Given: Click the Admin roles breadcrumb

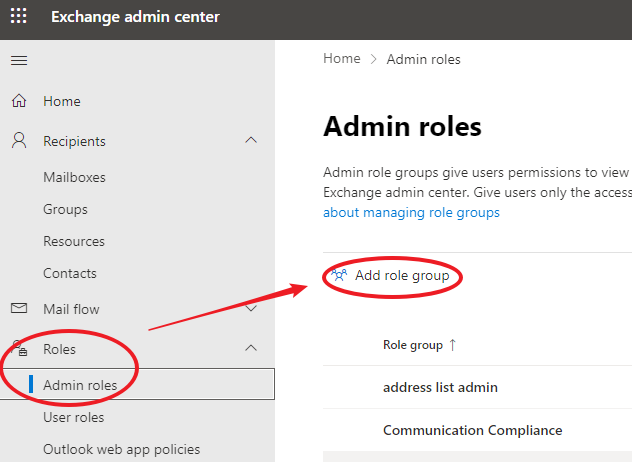Looking at the screenshot, I should coord(424,59).
